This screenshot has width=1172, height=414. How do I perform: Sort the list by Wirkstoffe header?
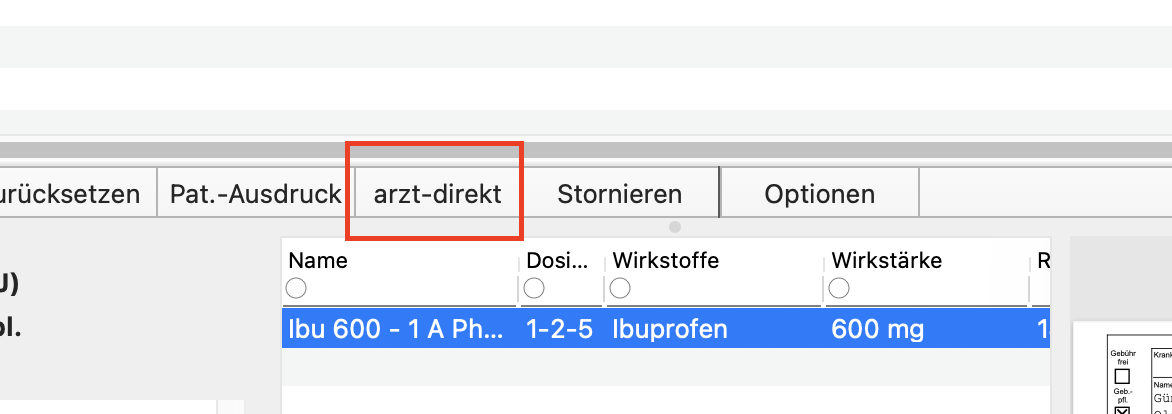(665, 260)
